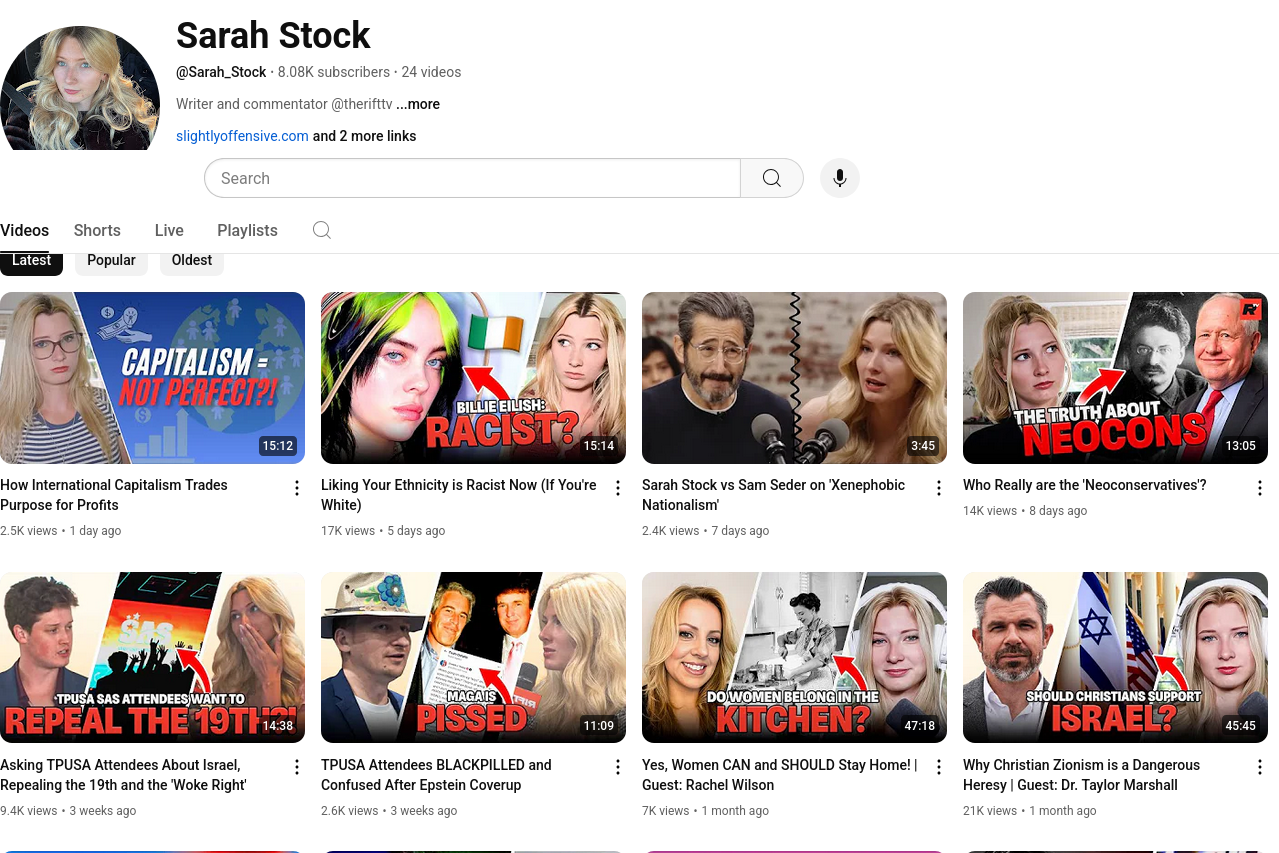This screenshot has width=1279, height=853.
Task: Open options for 'Christian Zionism' video
Action: coord(1260,768)
